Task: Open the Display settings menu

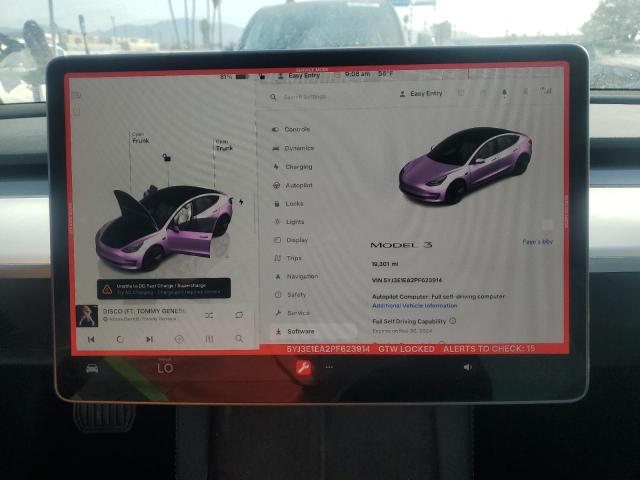Action: (x=291, y=240)
